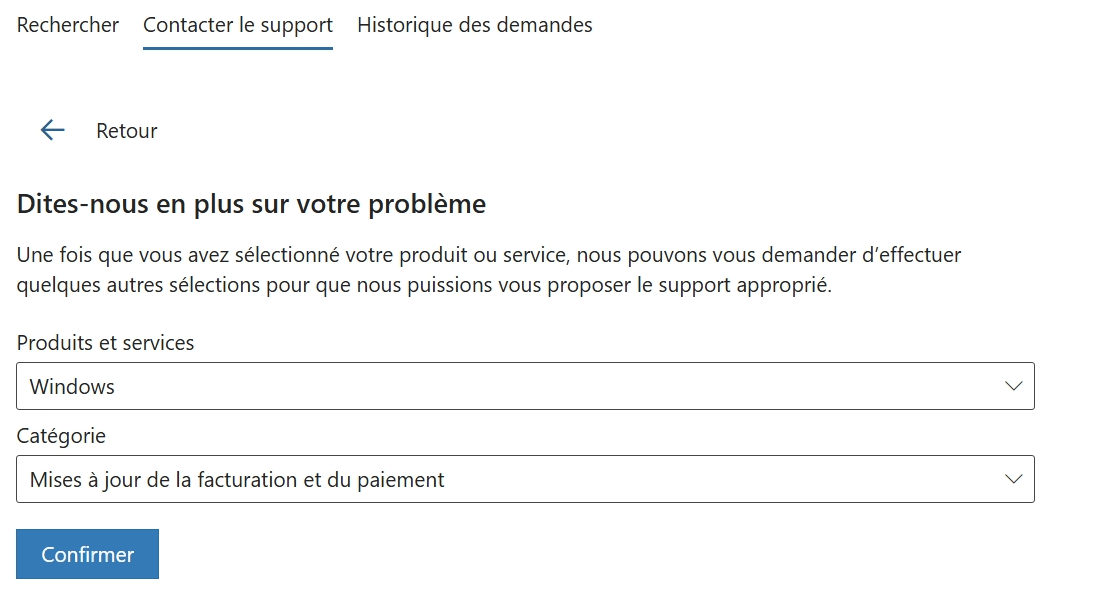The image size is (1107, 605).
Task: Go back using the Retour link
Action: (x=126, y=131)
